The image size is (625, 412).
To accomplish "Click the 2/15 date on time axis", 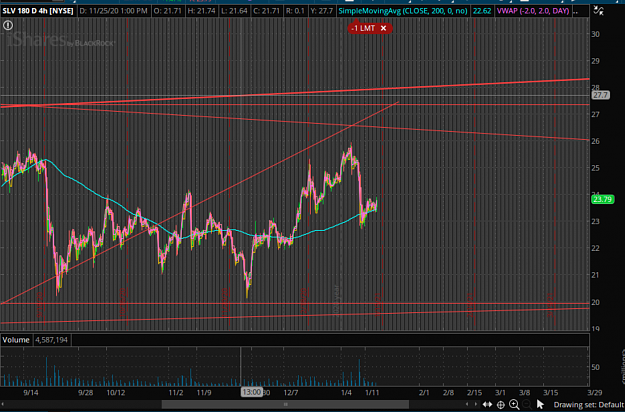I will point(474,392).
